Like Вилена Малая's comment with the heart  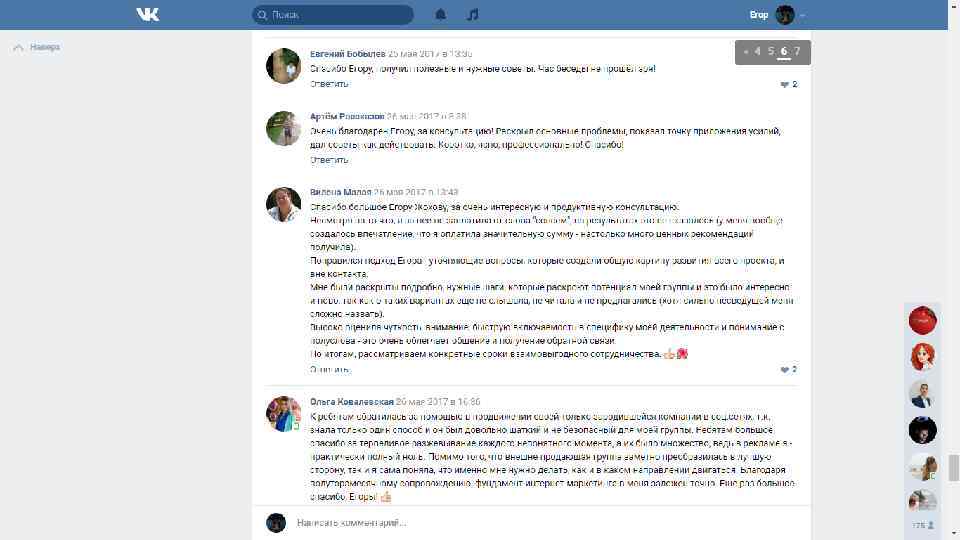[784, 370]
